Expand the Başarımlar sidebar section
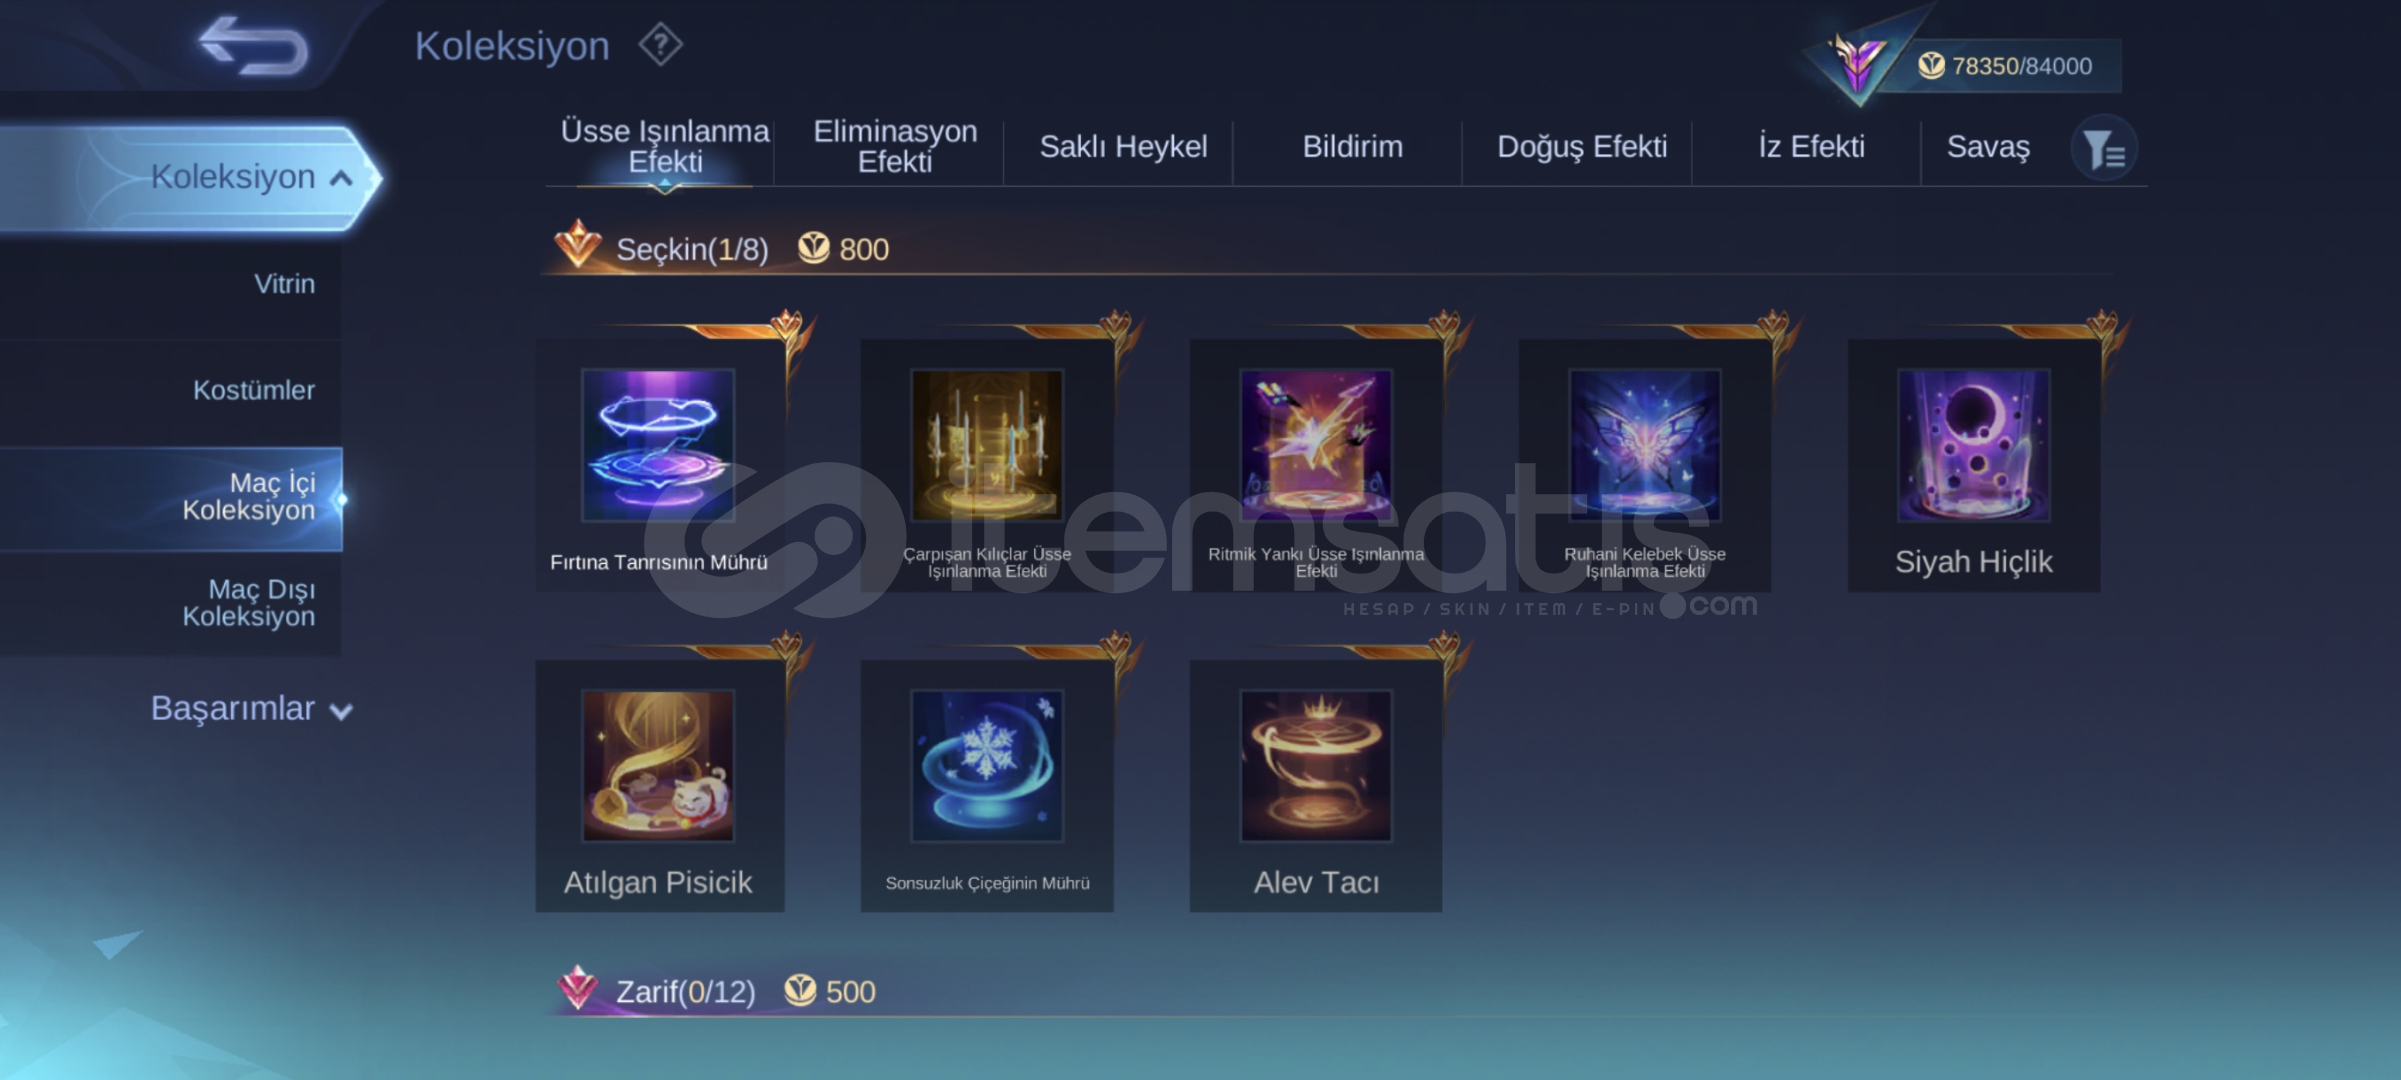This screenshot has height=1080, width=2401. [251, 708]
